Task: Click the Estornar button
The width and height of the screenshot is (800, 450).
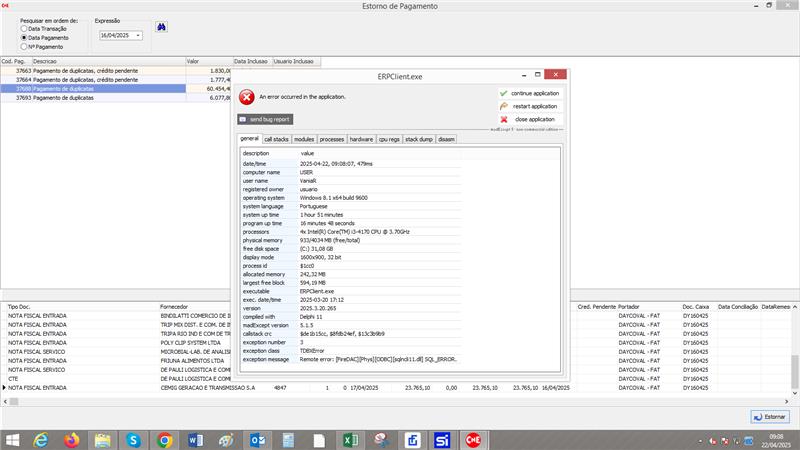Action: (x=768, y=416)
